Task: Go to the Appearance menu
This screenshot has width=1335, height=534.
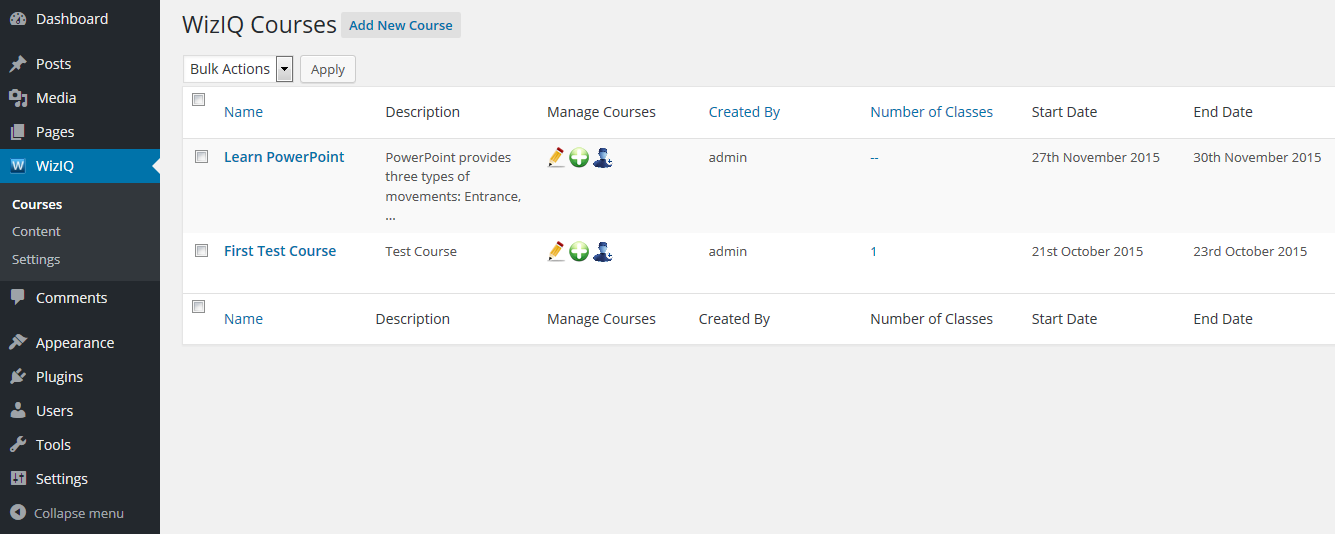Action: (x=74, y=343)
